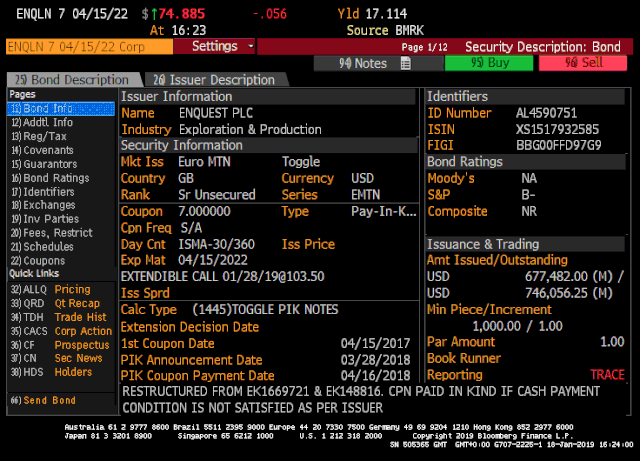View the Identifiers page
640x461 pixels.
(43, 192)
